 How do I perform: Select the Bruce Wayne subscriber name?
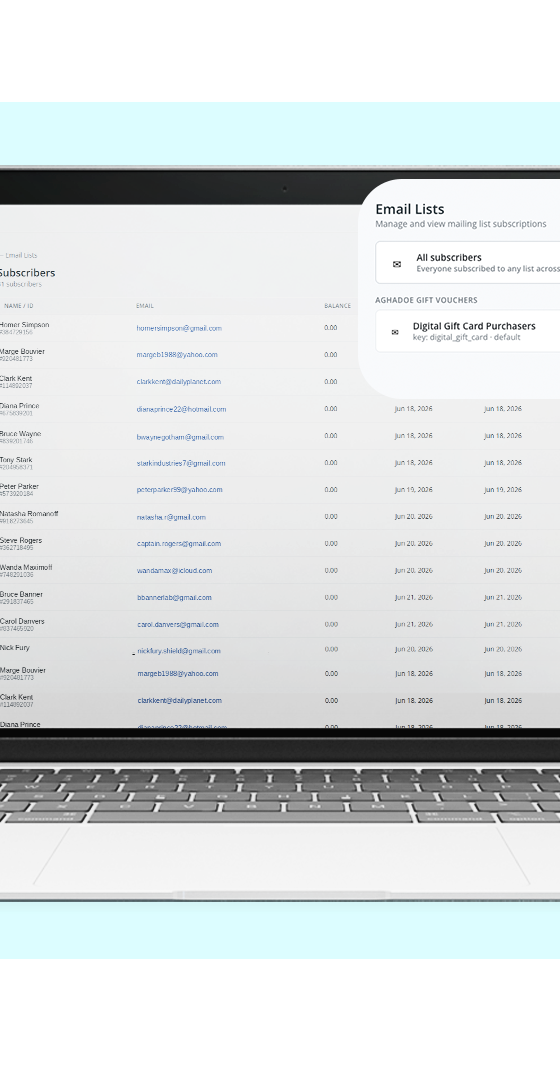click(x=21, y=434)
